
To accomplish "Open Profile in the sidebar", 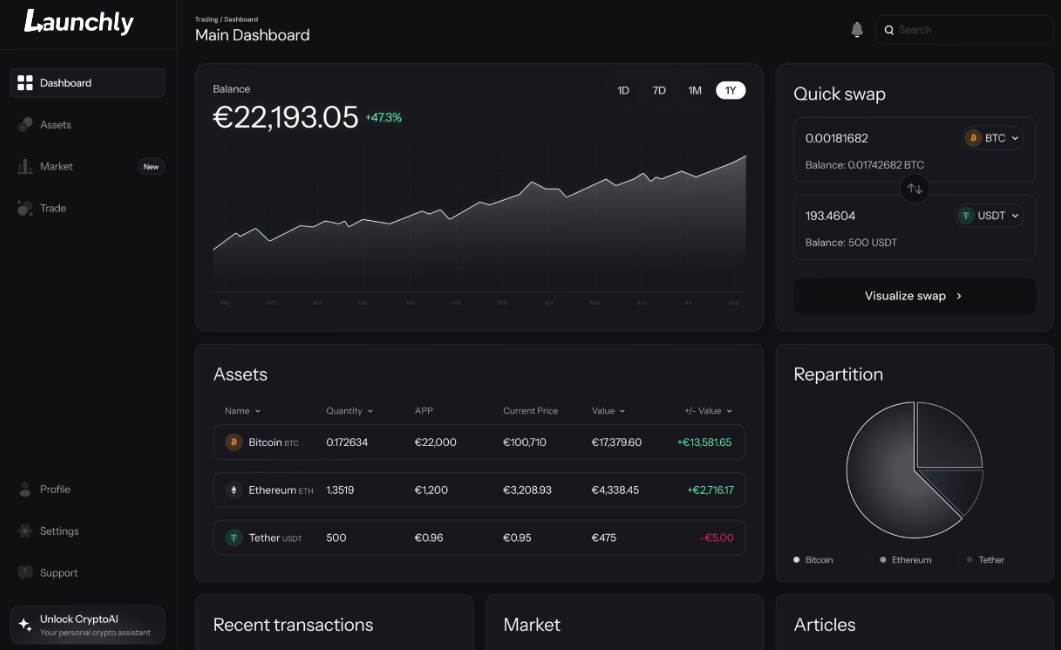I will click(87, 489).
